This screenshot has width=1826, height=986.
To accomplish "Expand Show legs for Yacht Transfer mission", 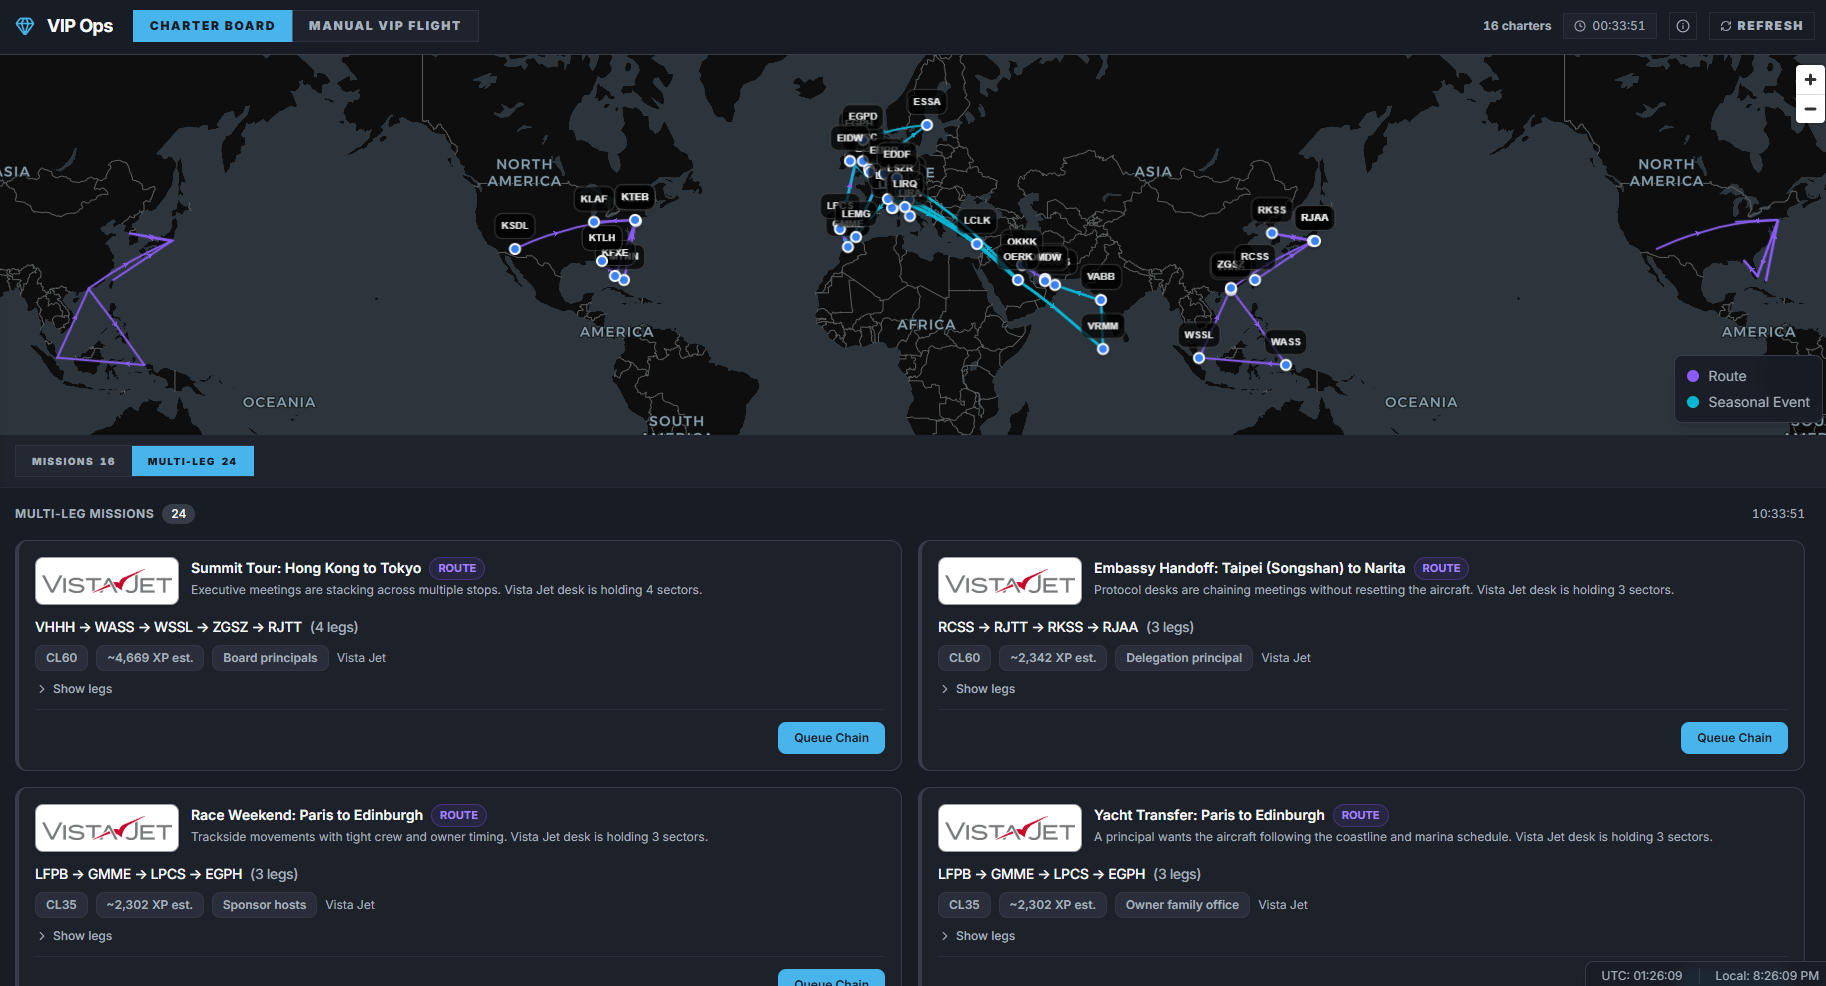I will click(978, 936).
